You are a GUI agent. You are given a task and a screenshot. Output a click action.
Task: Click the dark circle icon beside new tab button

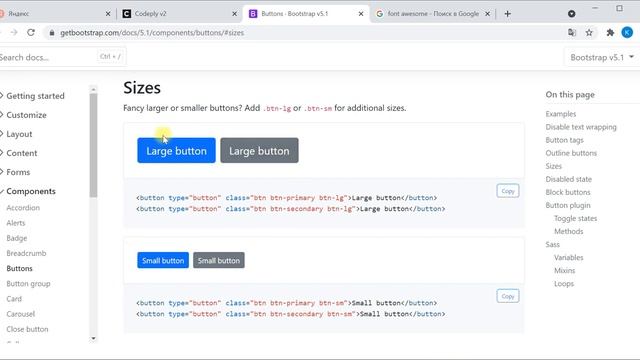click(x=571, y=14)
